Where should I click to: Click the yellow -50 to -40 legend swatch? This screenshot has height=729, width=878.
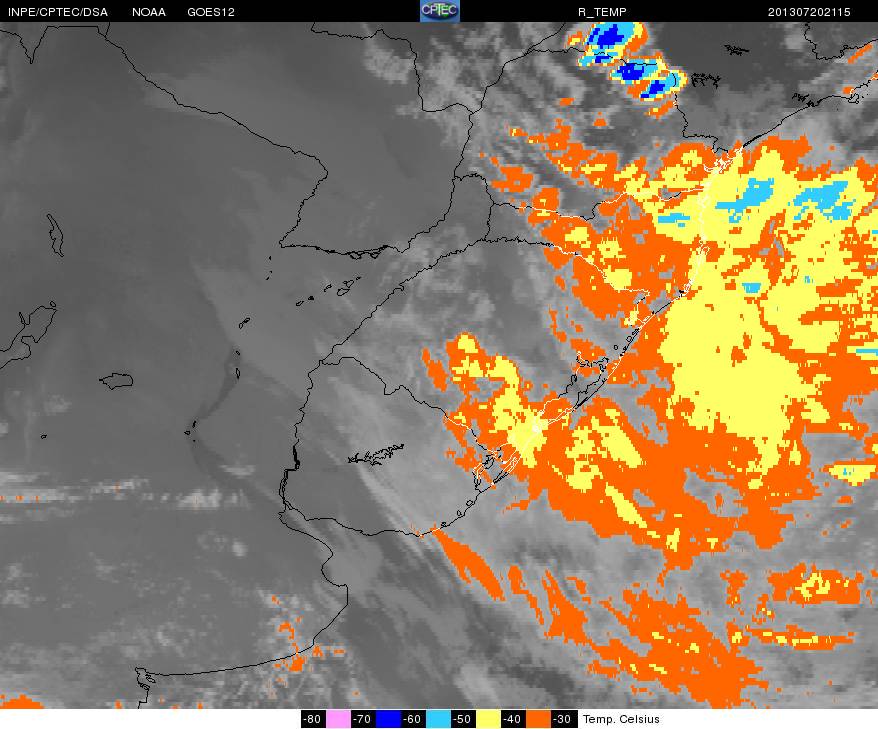coord(488,719)
